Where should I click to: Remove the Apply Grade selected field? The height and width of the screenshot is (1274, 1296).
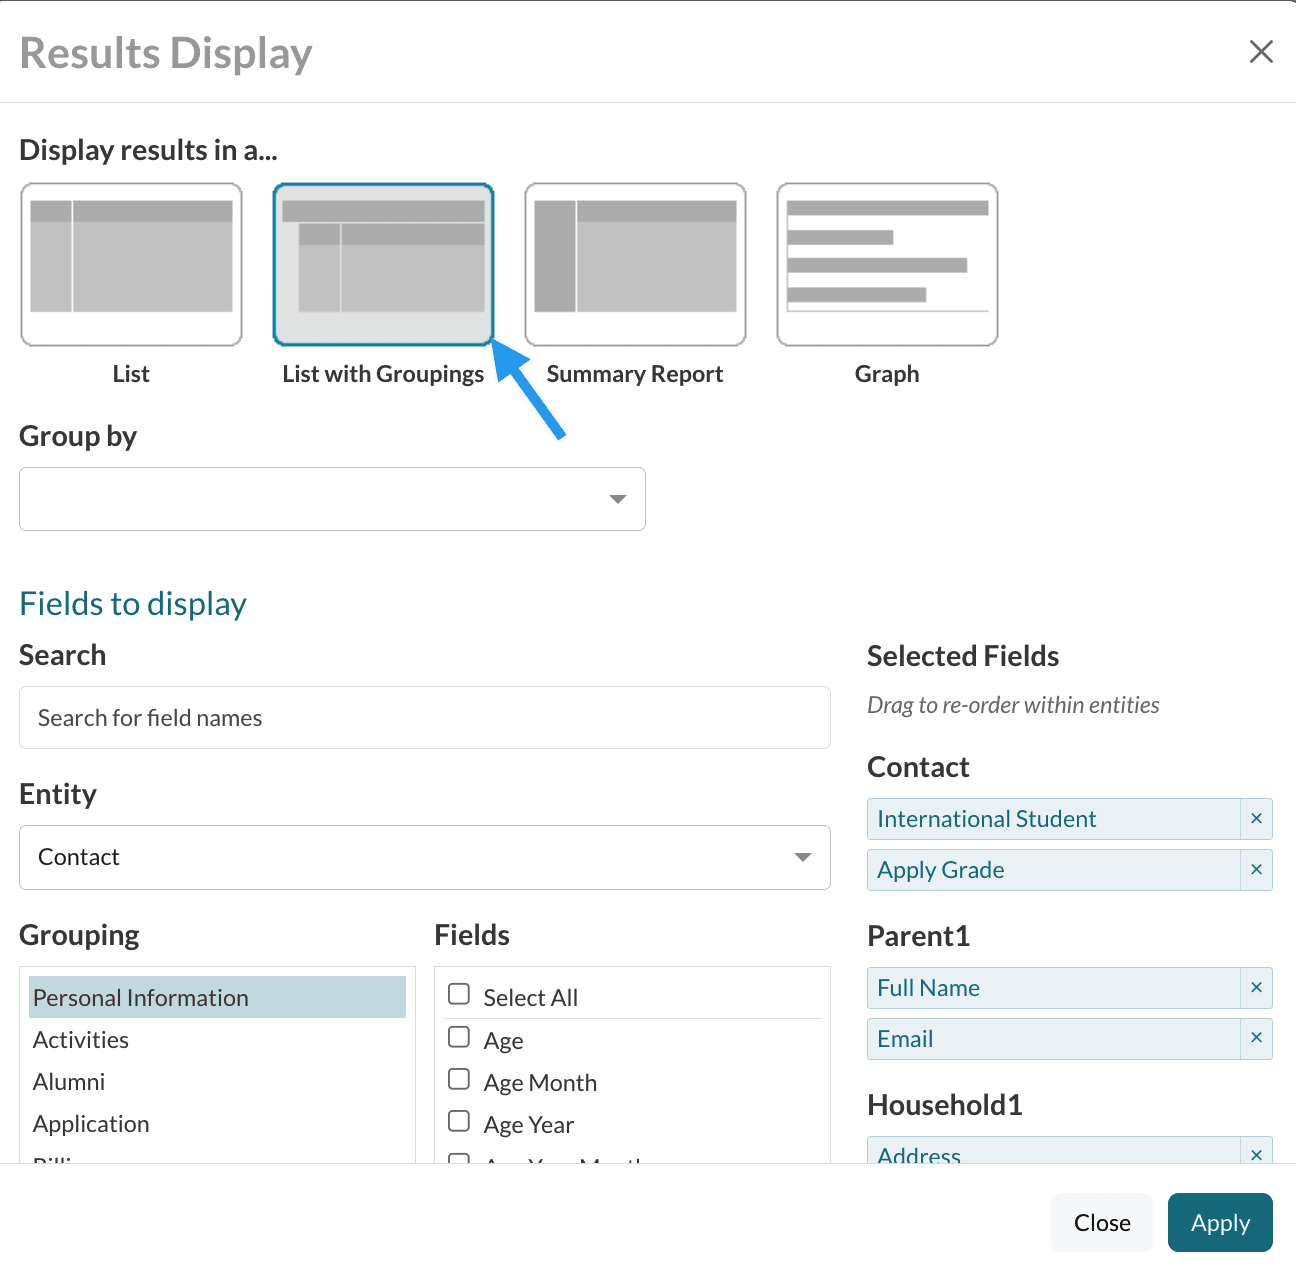1256,870
